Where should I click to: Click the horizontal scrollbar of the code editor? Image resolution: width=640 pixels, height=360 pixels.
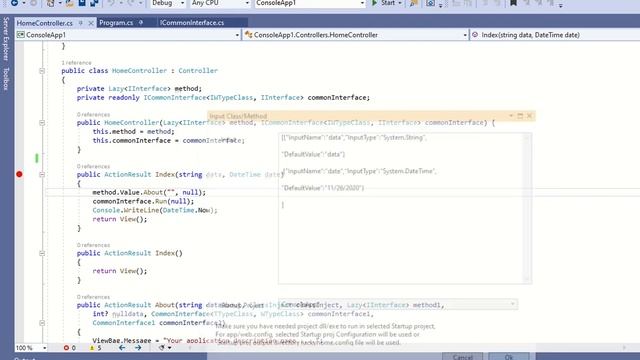(408, 348)
